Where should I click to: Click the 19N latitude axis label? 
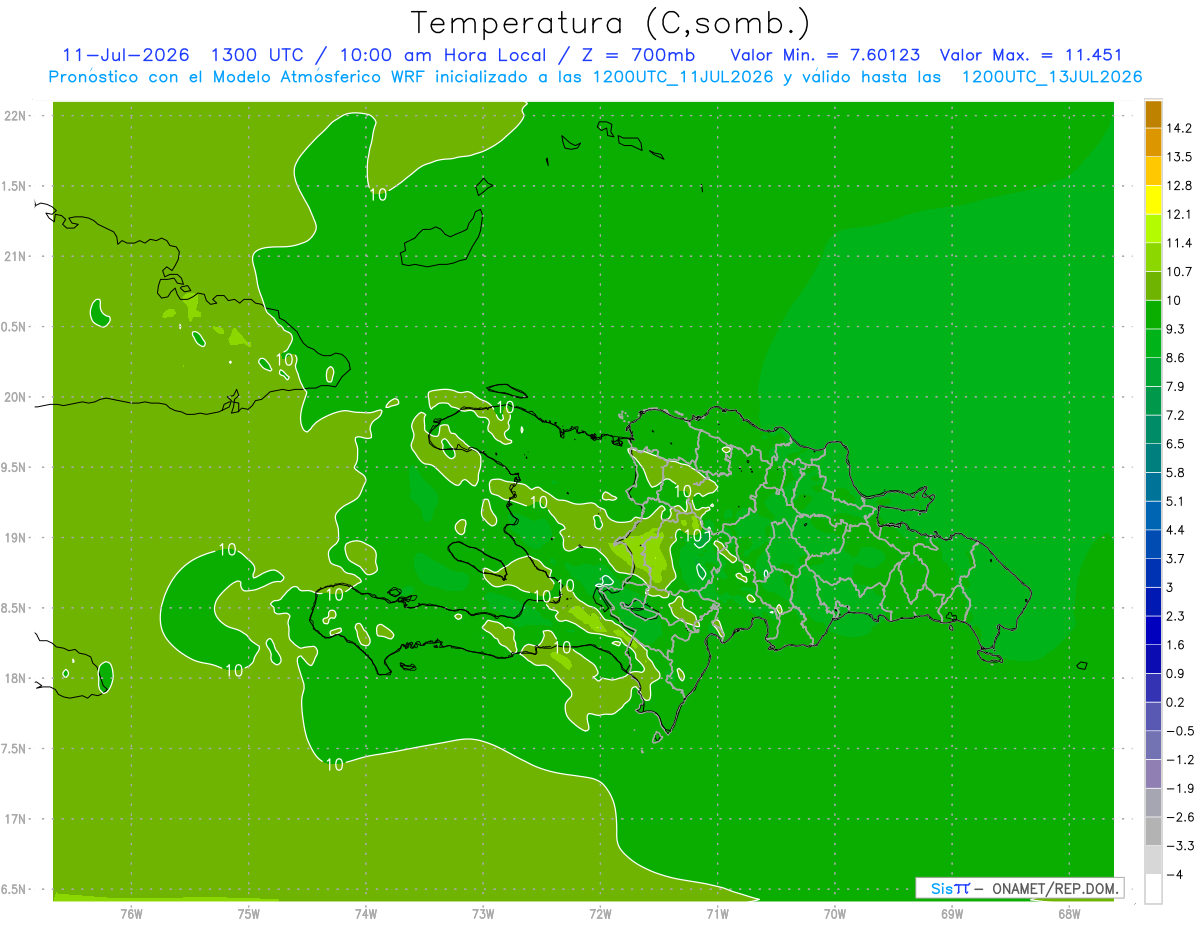(16, 538)
